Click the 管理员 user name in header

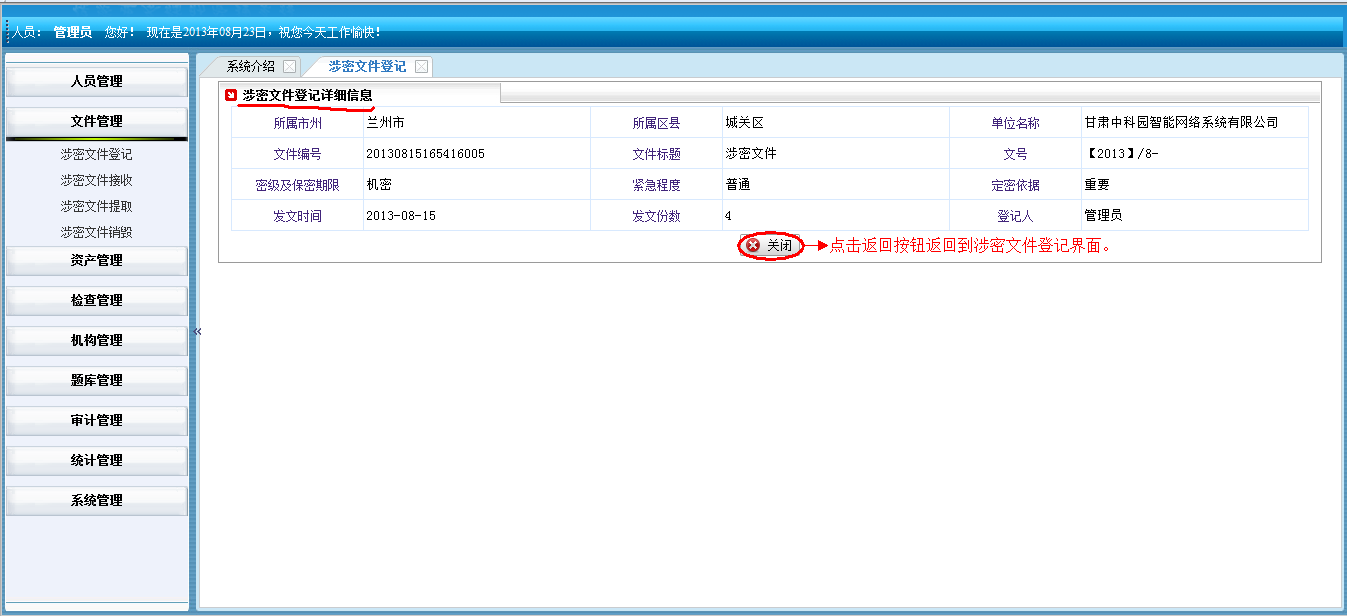73,33
